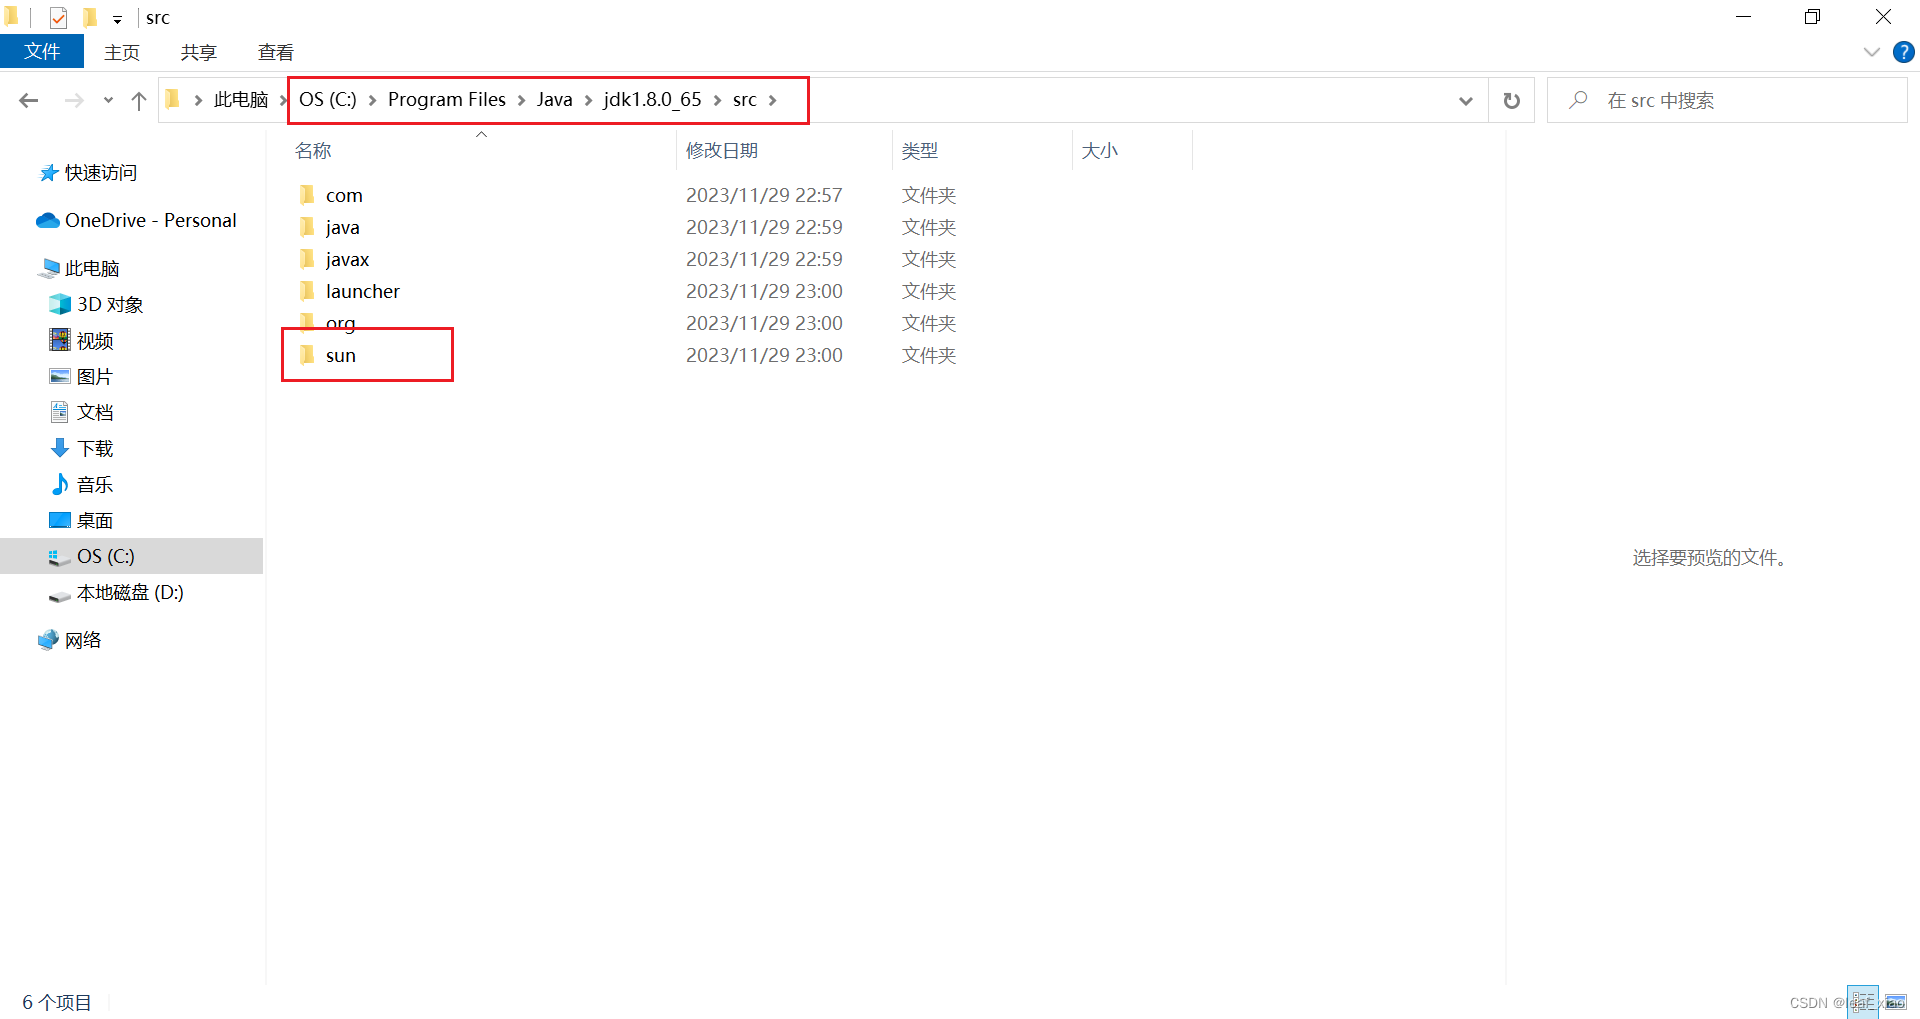This screenshot has width=1920, height=1019.
Task: Click the Forward navigation arrow
Action: point(74,100)
